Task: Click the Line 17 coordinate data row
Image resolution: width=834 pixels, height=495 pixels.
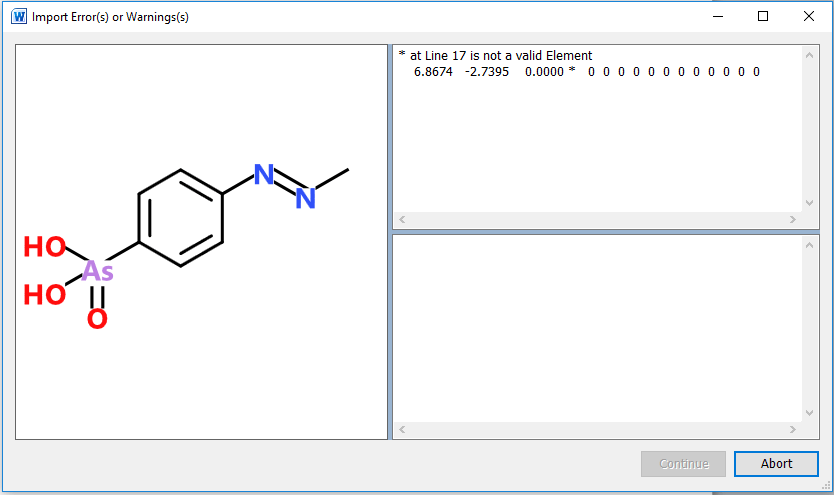Action: pos(586,72)
